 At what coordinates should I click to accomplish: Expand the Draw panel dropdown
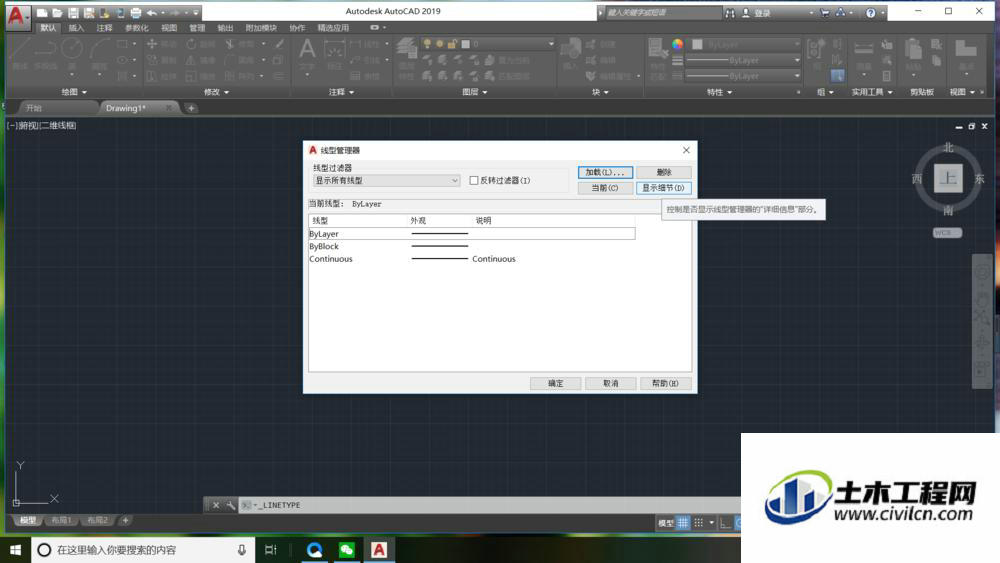pyautogui.click(x=74, y=92)
